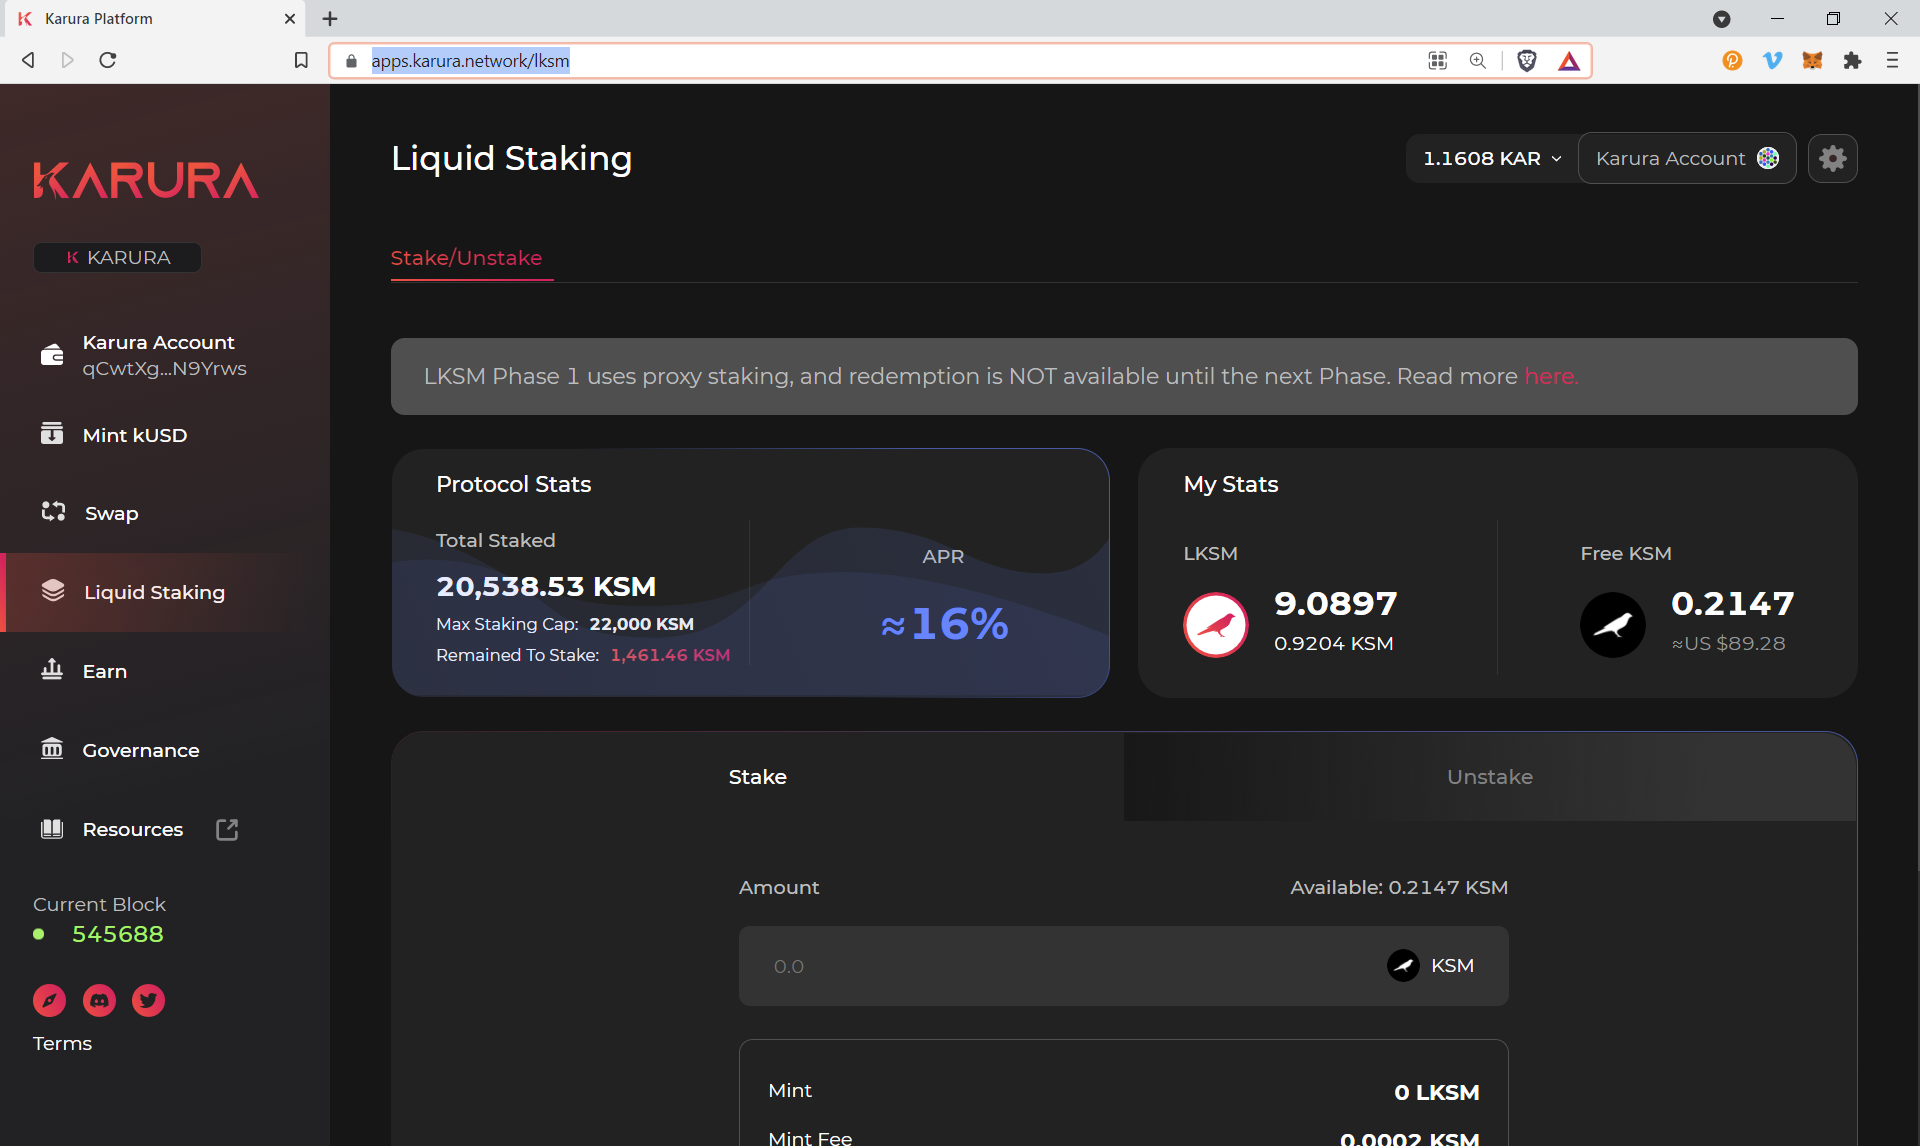Click the Liquid Staking layers icon
Viewport: 1920px width, 1146px height.
point(53,590)
